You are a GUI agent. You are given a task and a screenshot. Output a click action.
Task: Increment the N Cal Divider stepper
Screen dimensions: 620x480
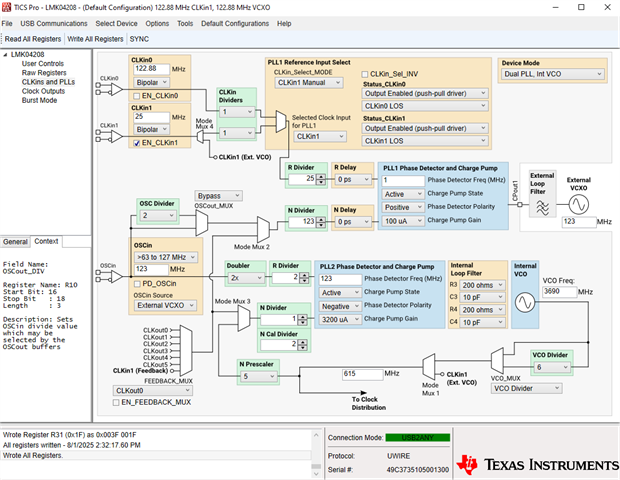303,342
